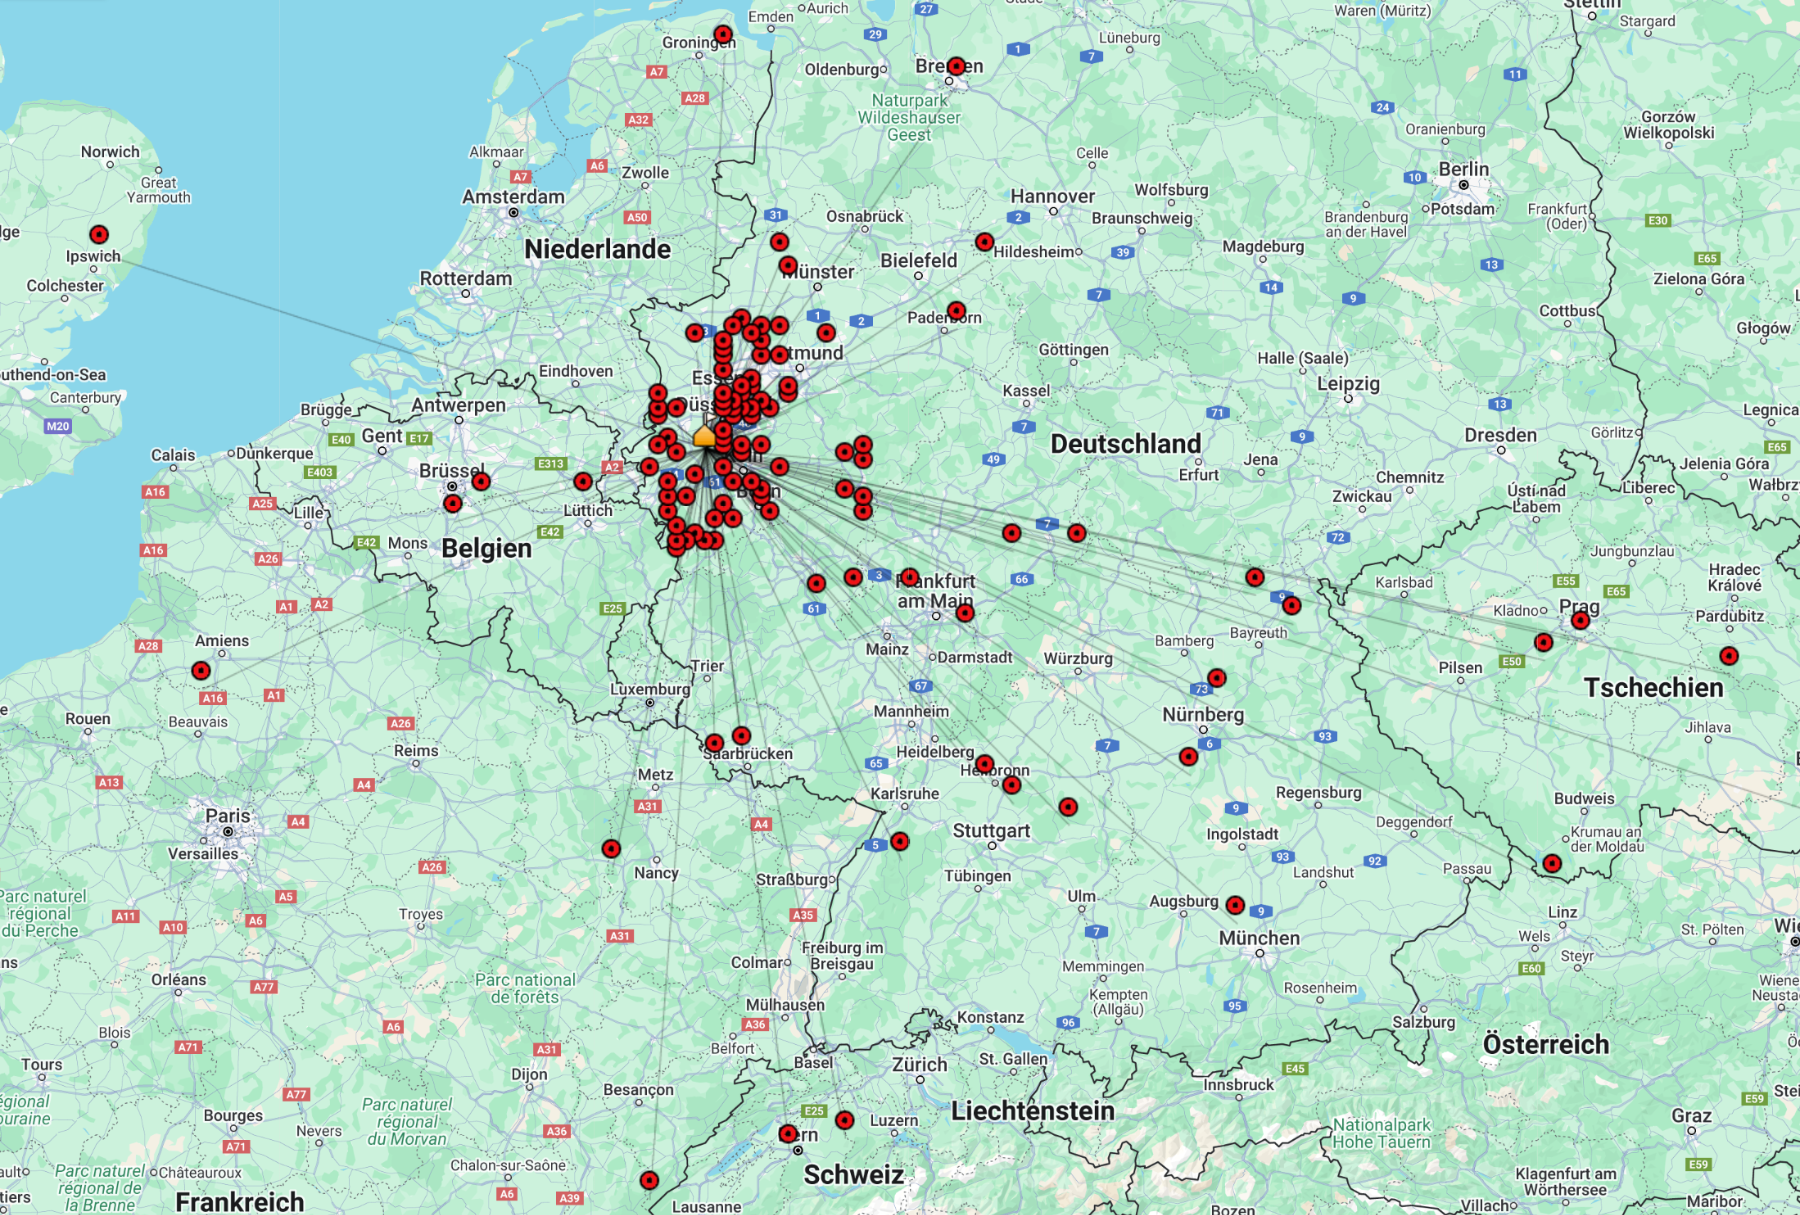Viewport: 1800px width, 1215px height.
Task: Click the Berlin city label
Action: tap(1463, 169)
